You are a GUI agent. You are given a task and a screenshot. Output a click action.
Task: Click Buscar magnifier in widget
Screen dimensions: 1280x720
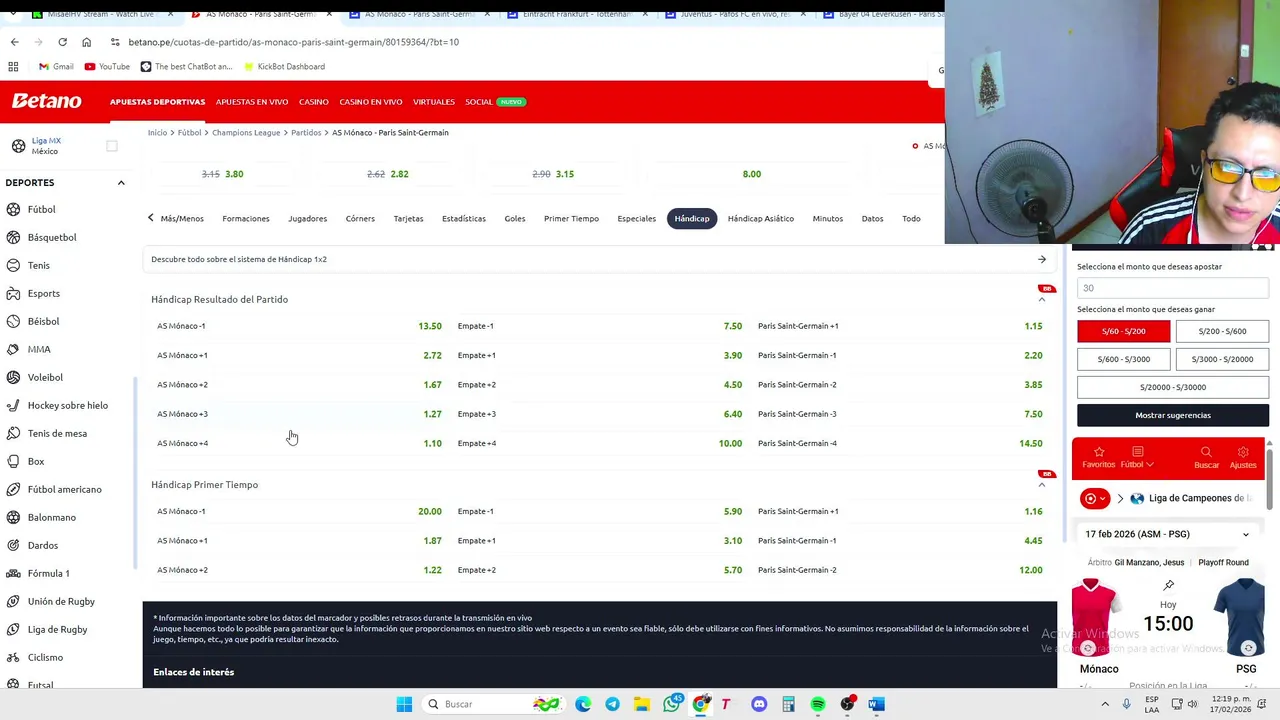tap(1206, 458)
